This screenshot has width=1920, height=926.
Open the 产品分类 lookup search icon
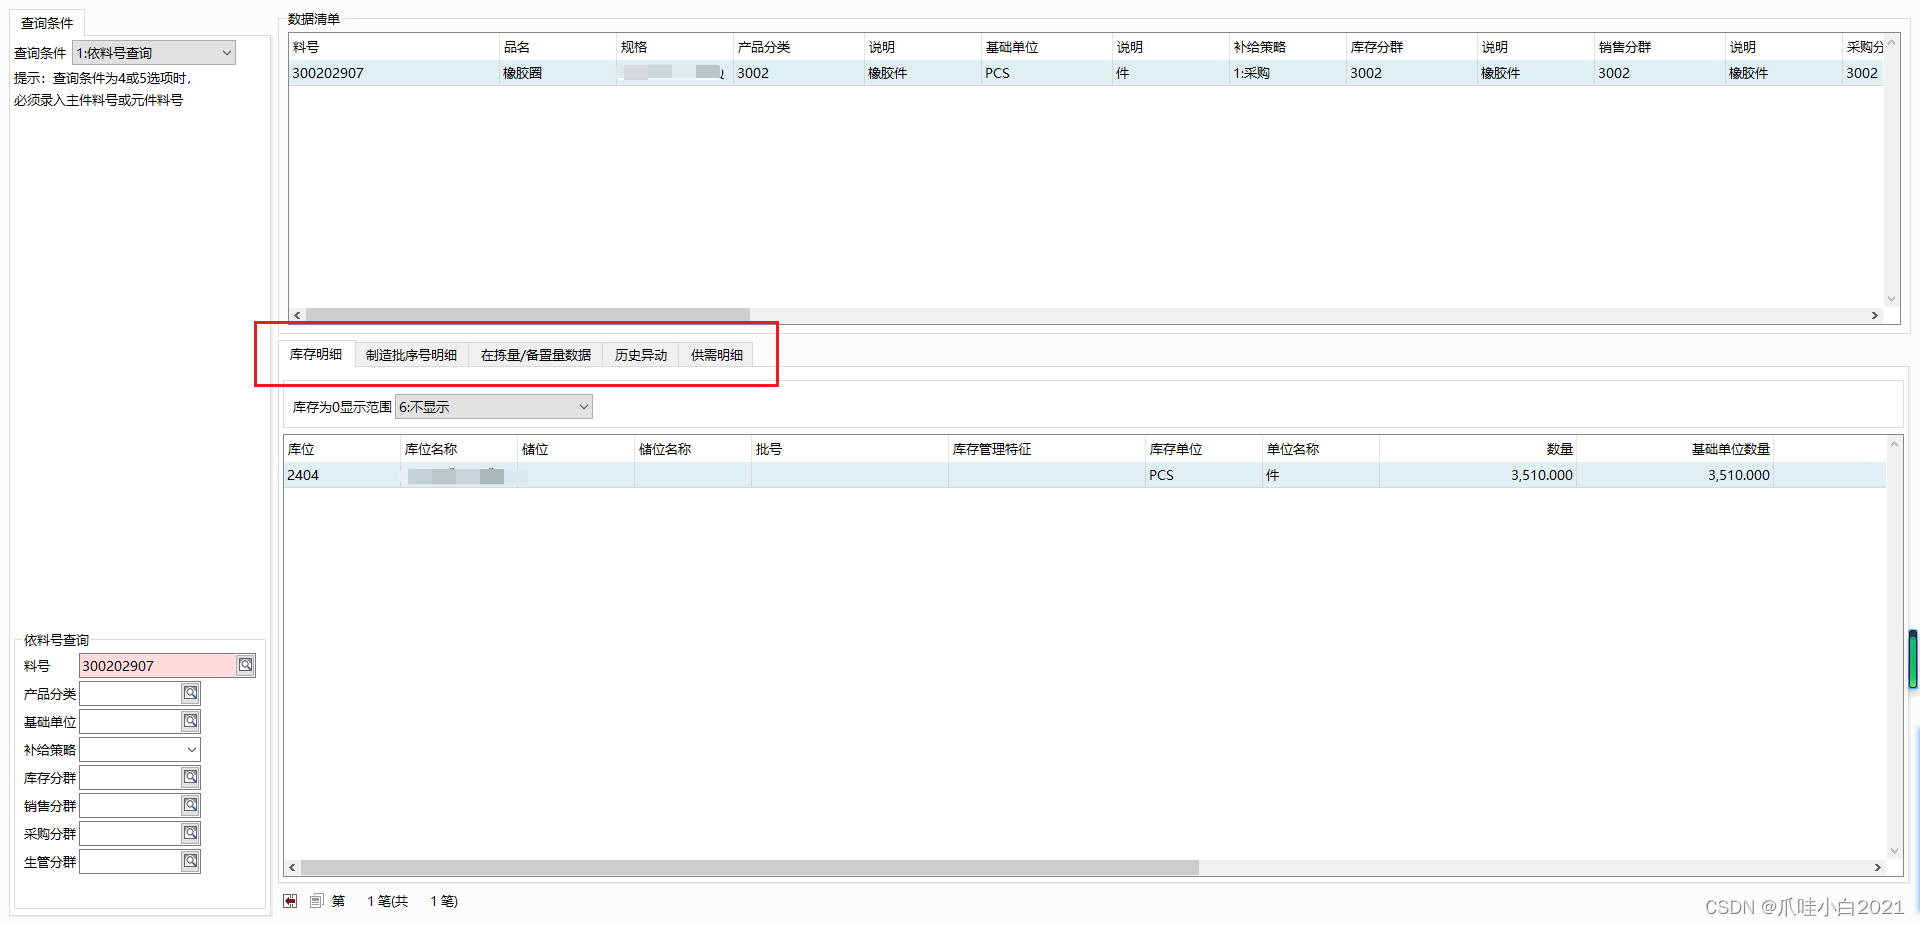(190, 693)
